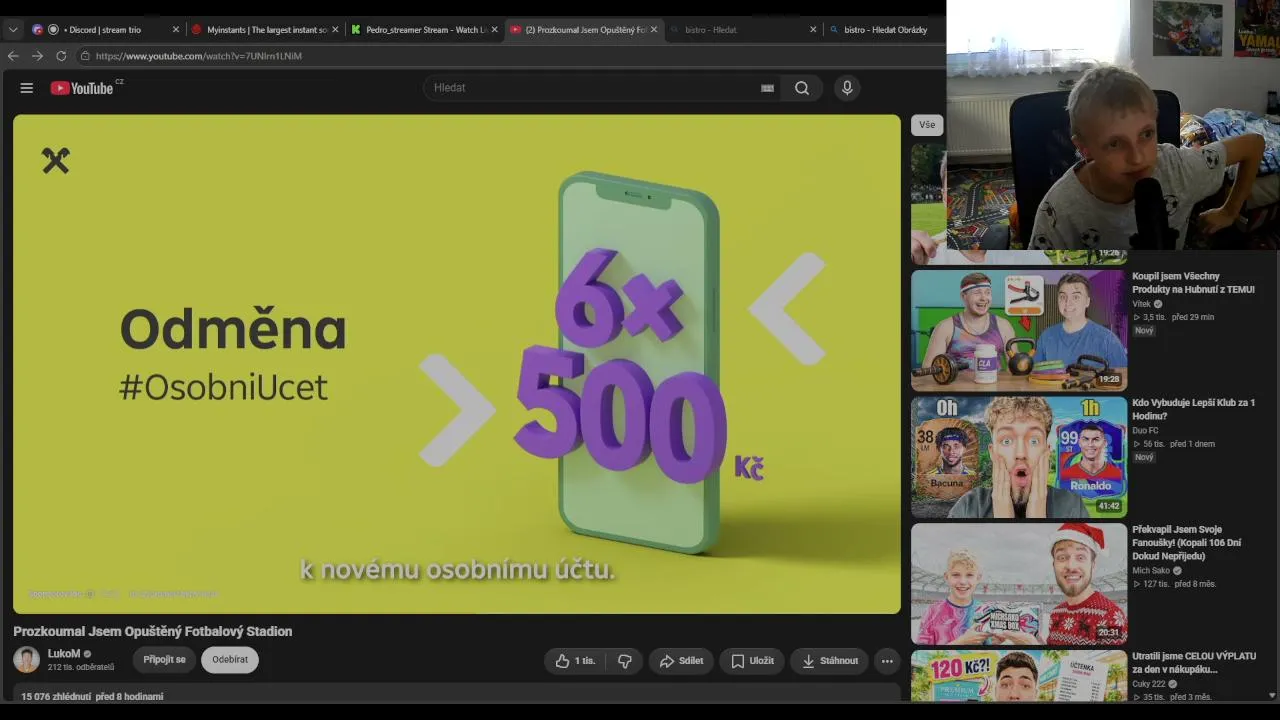Reload the page with the refresh icon

pyautogui.click(x=61, y=56)
